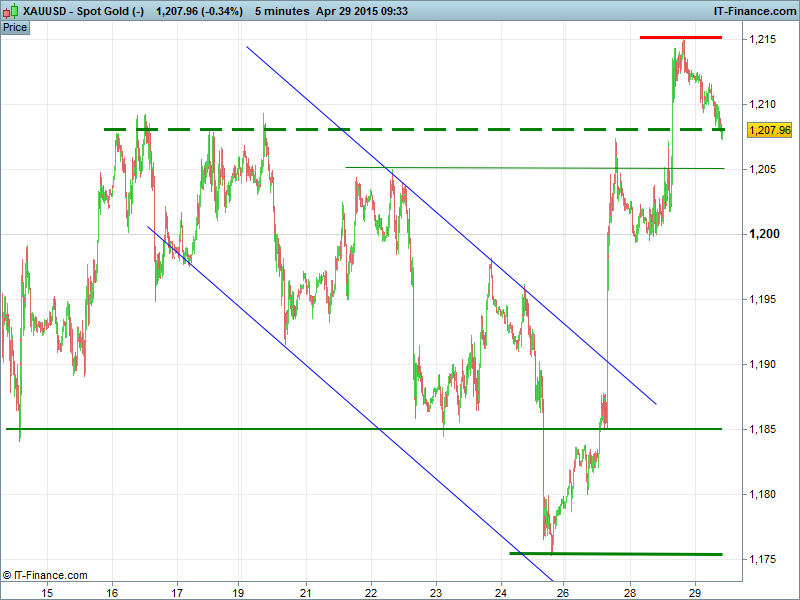Click the 1,207.96 (-0.34%) quote in title
Screen dimensions: 800x600
pos(199,10)
